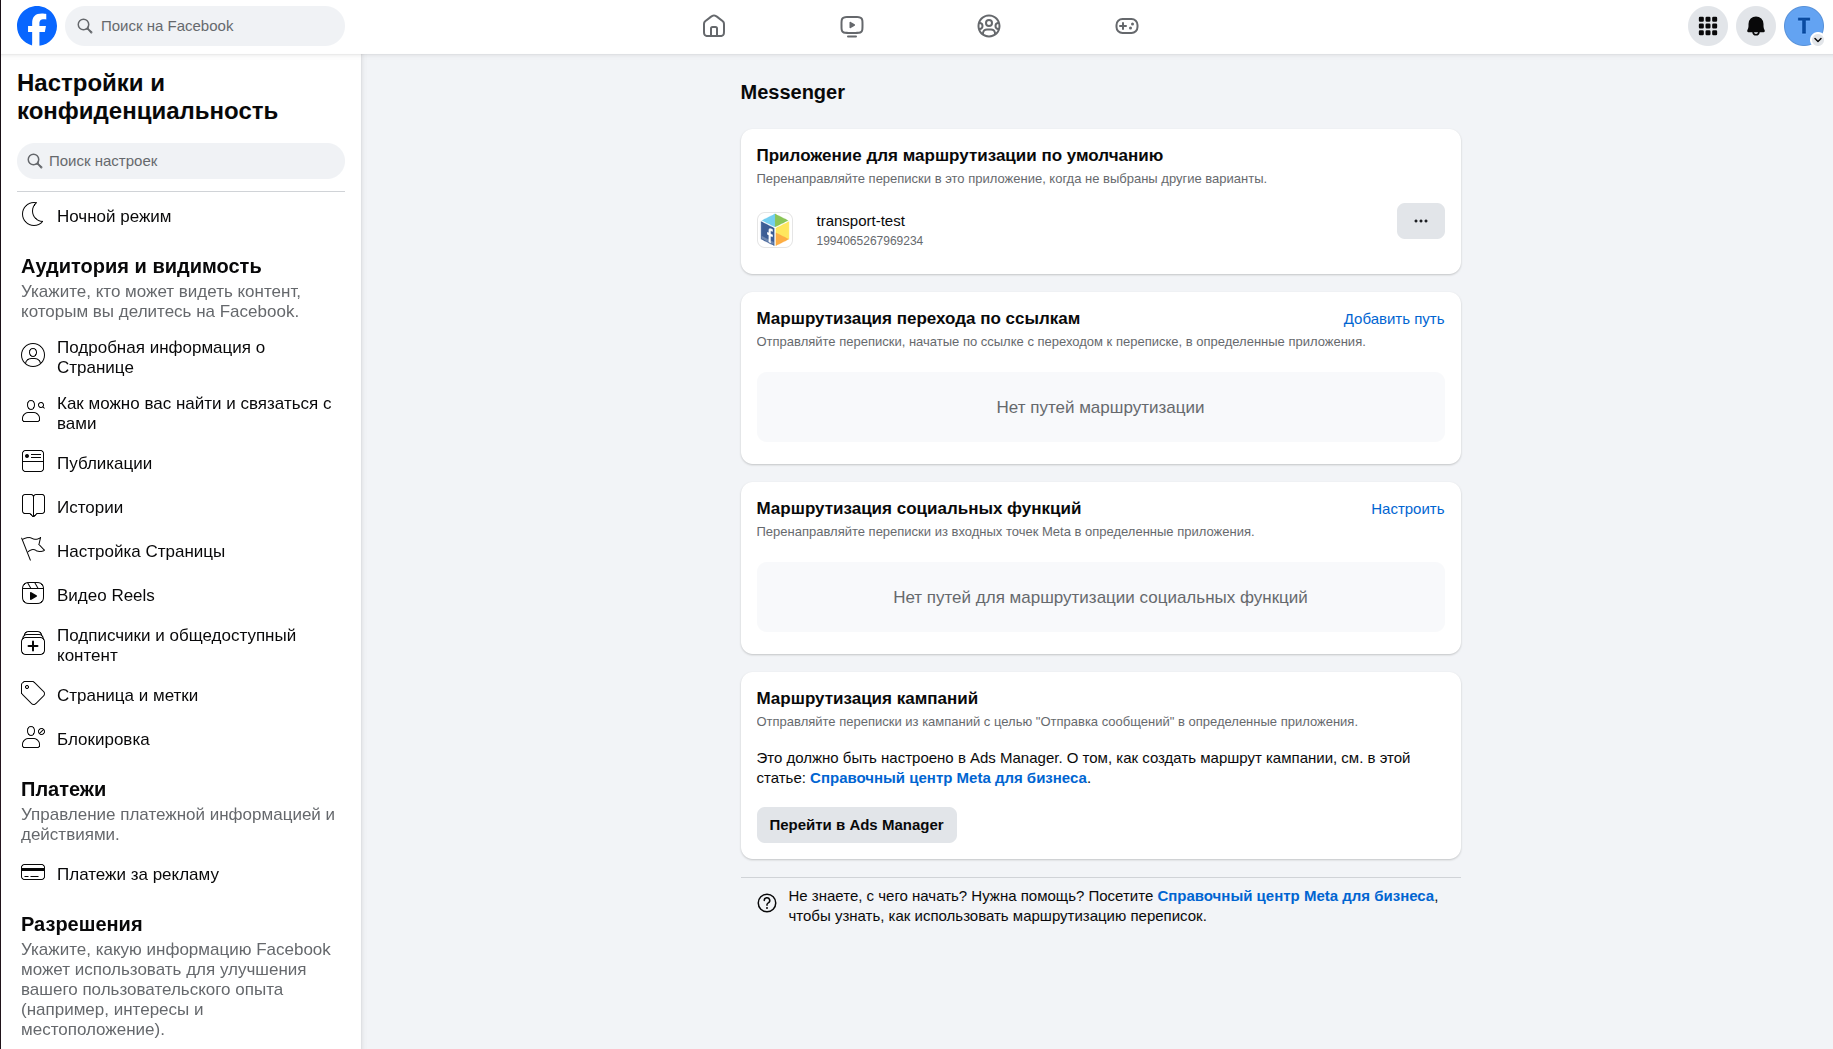Viewport: 1833px width, 1049px height.
Task: Open the notifications bell
Action: click(1756, 26)
